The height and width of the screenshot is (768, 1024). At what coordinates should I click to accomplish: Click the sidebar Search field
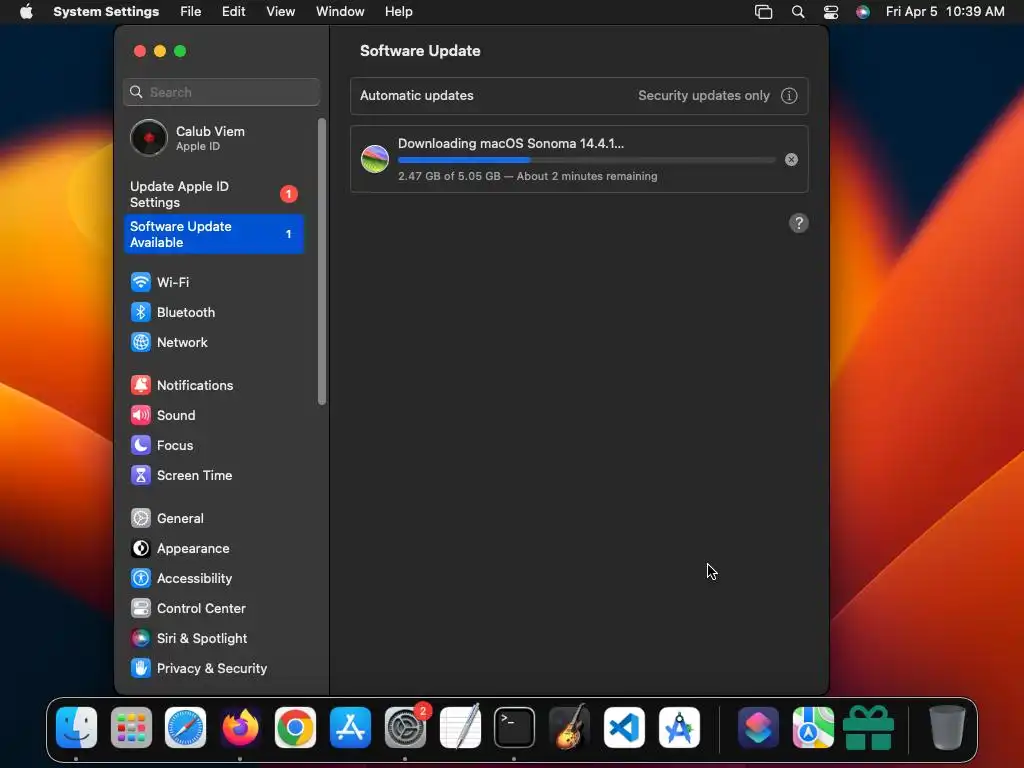221,92
